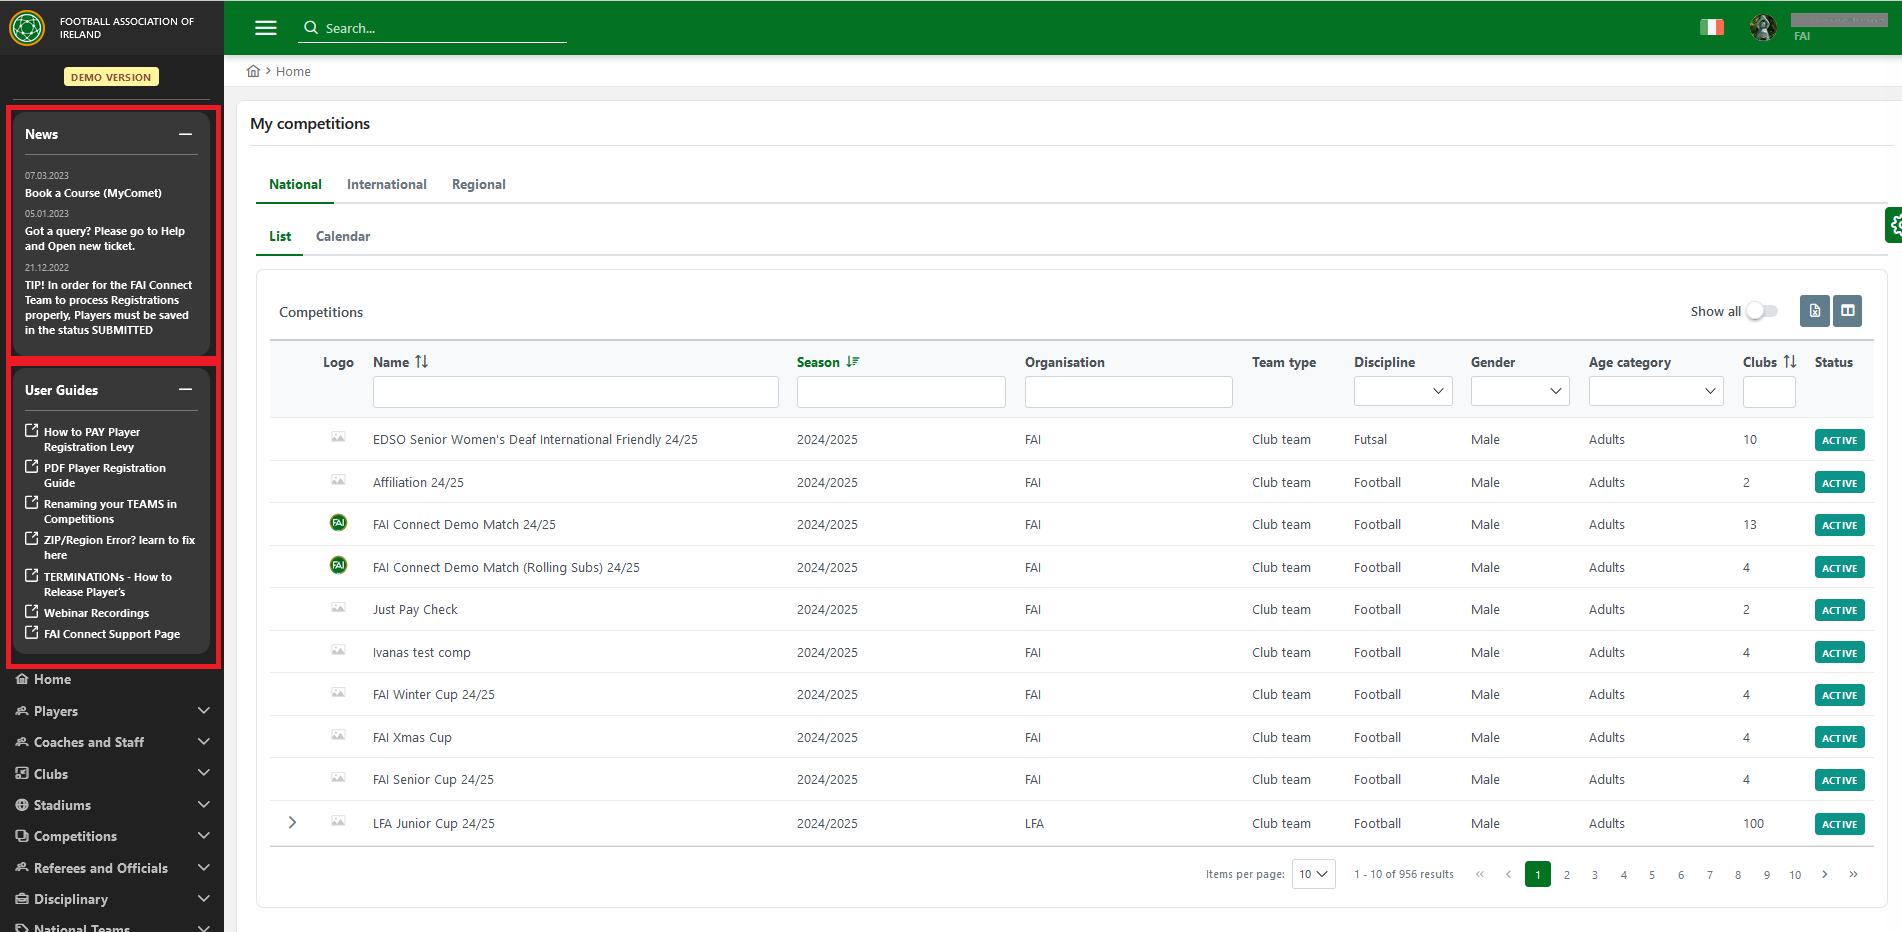The image size is (1902, 932).
Task: Switch to the International tab
Action: tap(386, 184)
